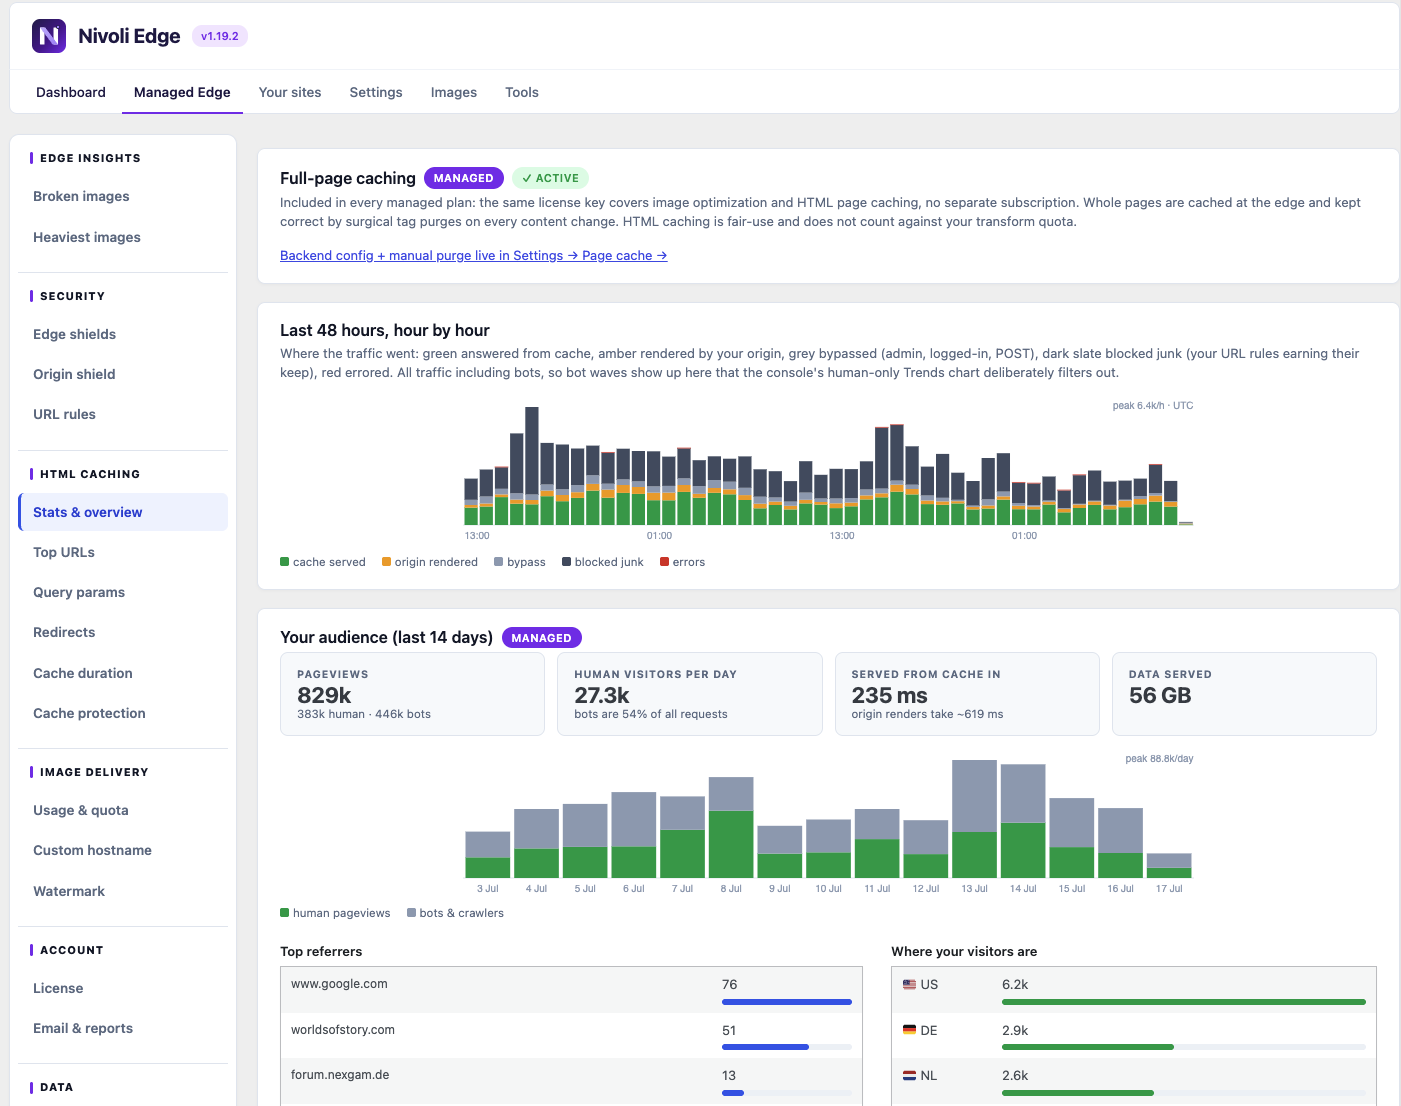Toggle the bots & crawlers legend item
The height and width of the screenshot is (1106, 1401).
pyautogui.click(x=455, y=913)
